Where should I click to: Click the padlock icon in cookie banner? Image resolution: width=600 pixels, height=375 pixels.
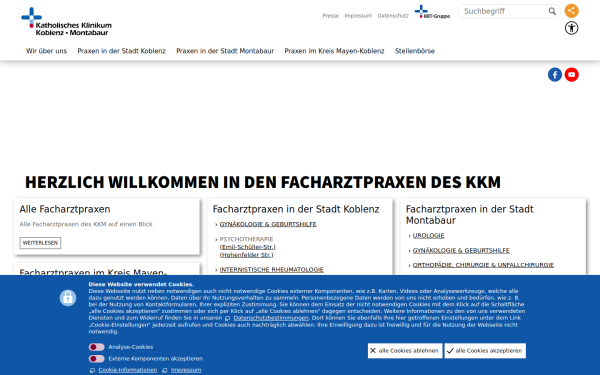point(68,298)
